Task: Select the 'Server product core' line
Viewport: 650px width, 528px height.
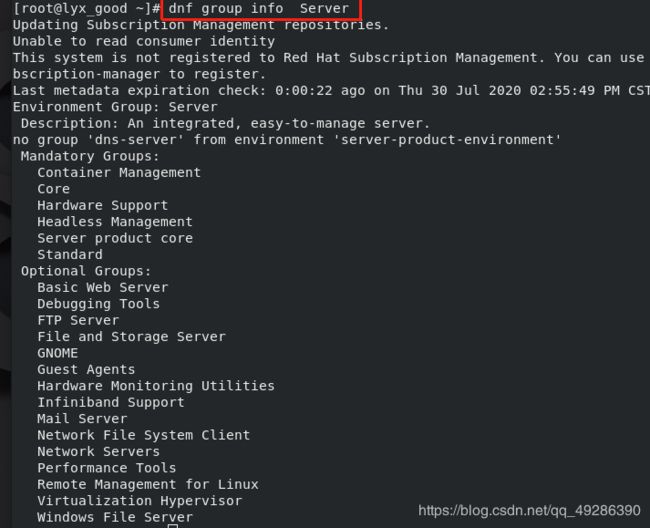Action: click(x=115, y=238)
